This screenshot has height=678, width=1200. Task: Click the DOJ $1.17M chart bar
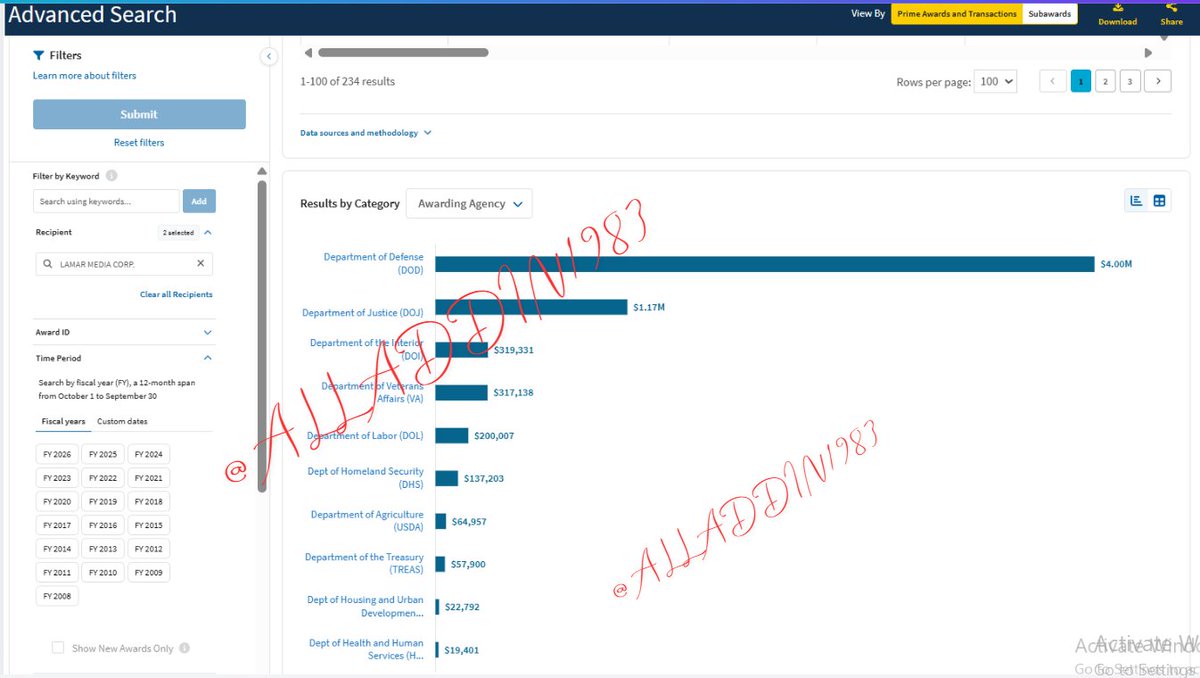coord(531,307)
